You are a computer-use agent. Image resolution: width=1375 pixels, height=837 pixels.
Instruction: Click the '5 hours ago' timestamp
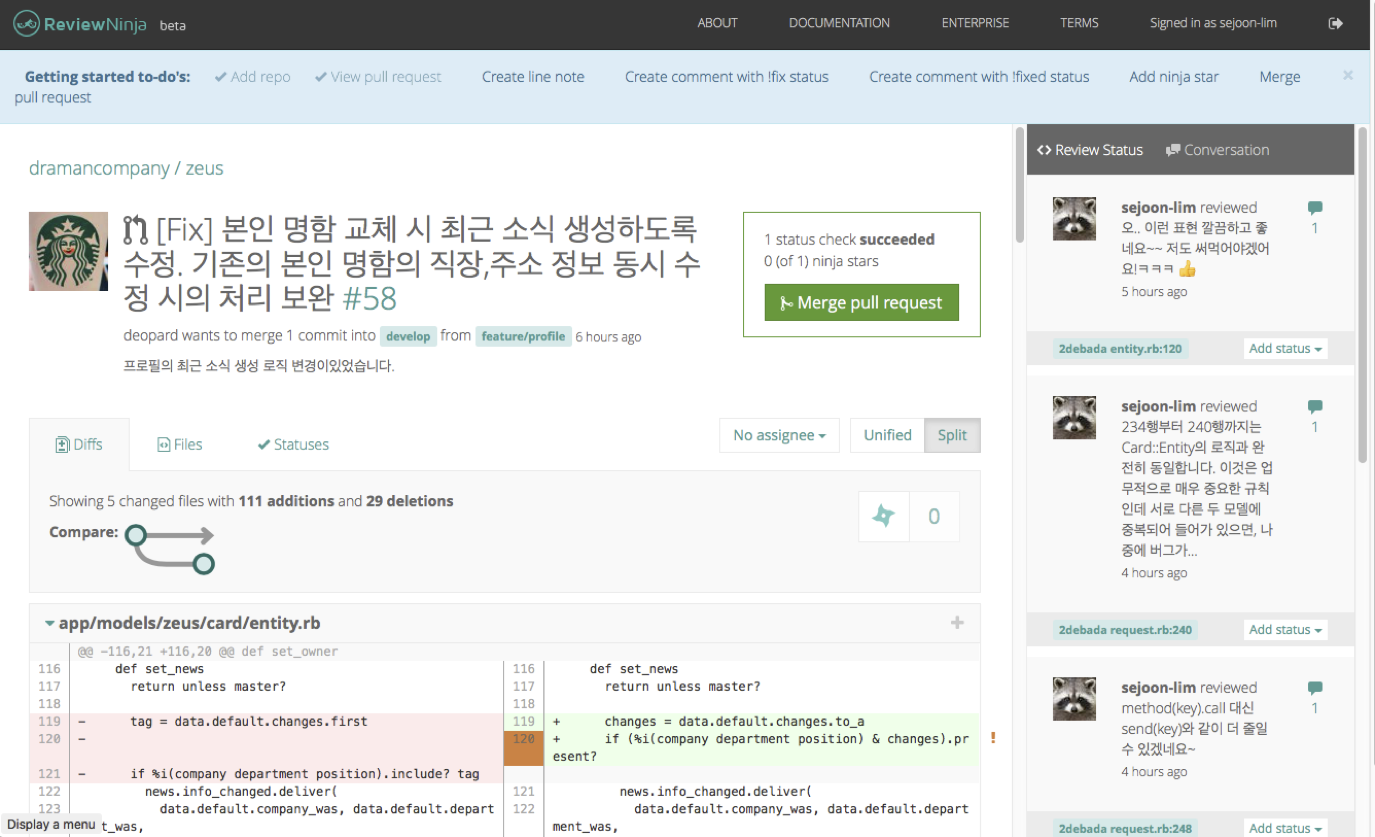(1155, 292)
